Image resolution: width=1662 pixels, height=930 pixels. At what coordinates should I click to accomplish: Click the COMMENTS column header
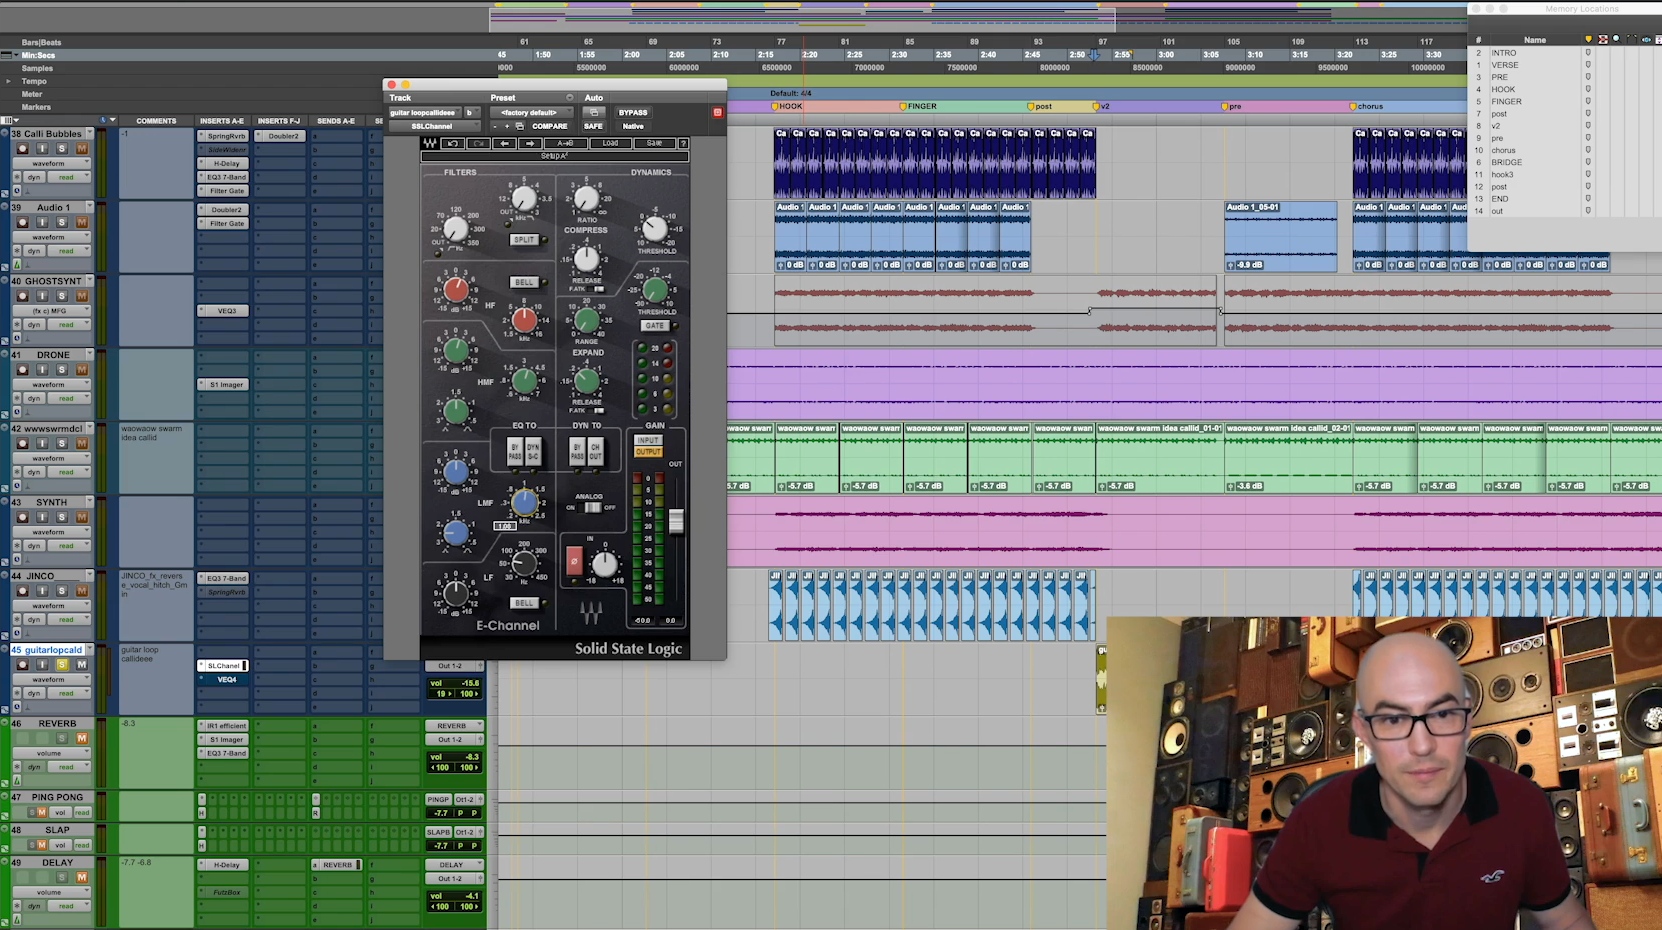[156, 120]
